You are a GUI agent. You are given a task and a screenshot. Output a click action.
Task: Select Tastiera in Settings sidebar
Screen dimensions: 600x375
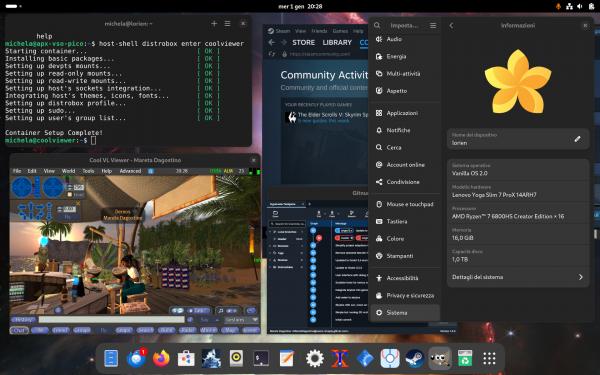click(x=405, y=222)
